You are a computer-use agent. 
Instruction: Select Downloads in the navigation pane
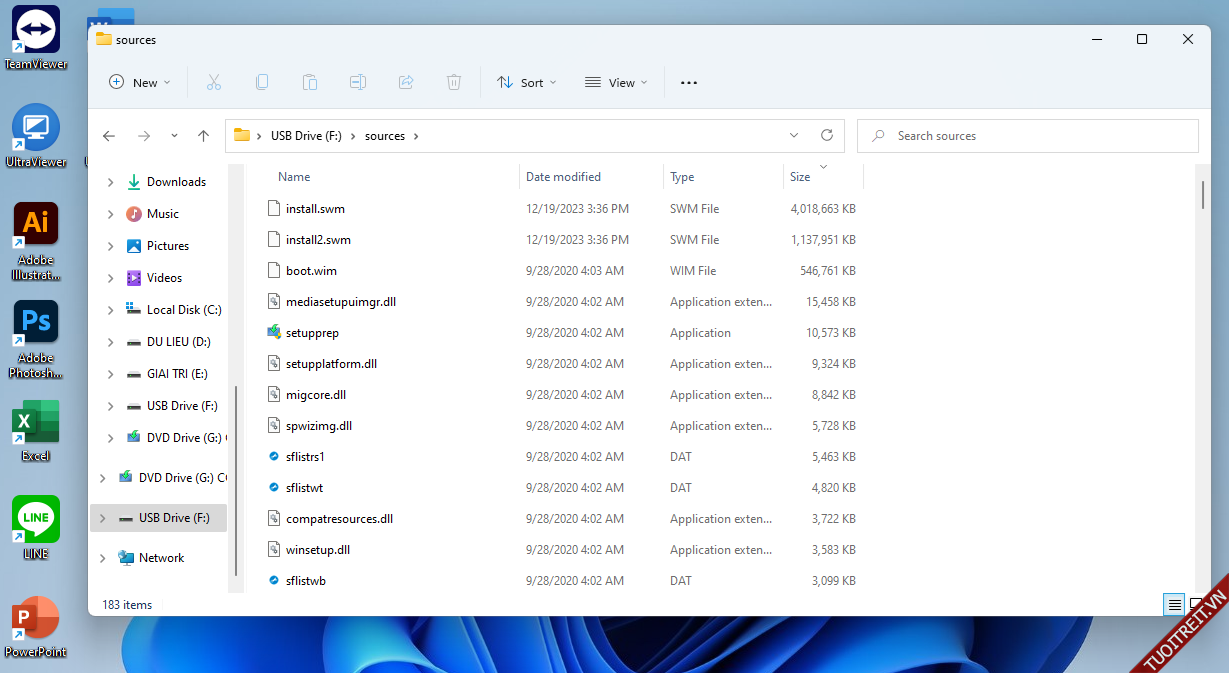176,182
